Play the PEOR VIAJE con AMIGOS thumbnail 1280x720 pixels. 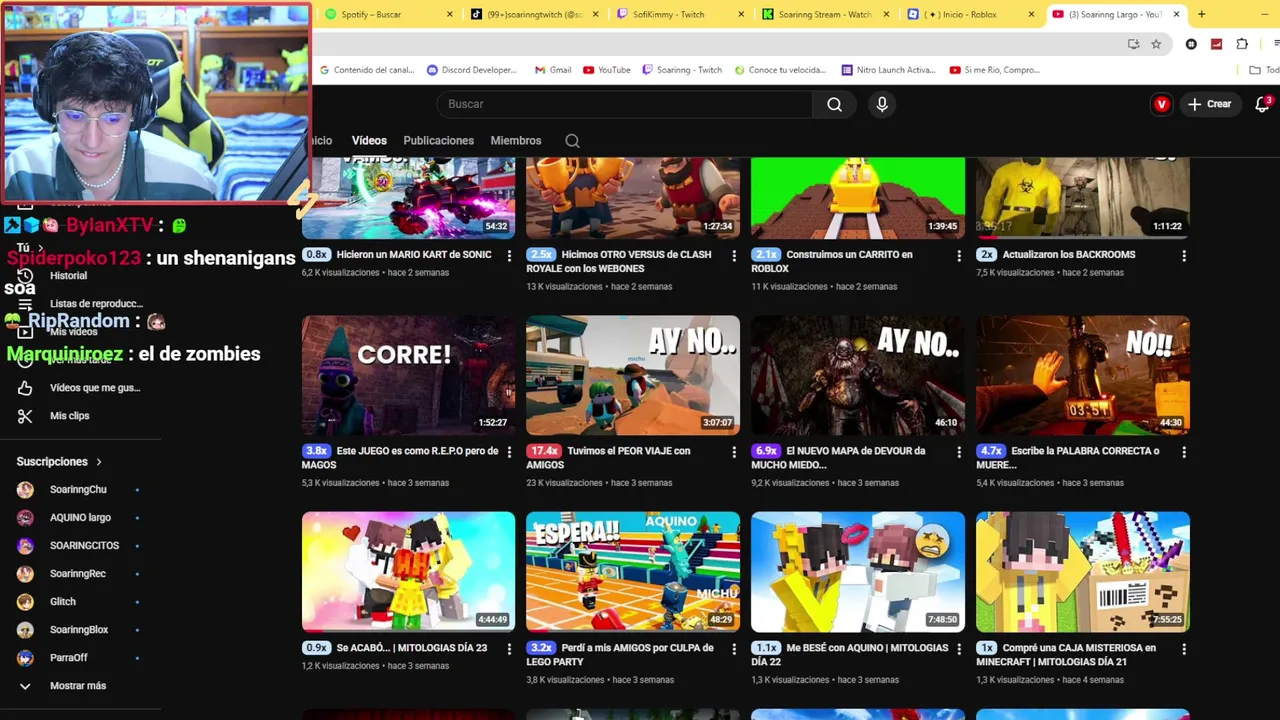[x=633, y=375]
